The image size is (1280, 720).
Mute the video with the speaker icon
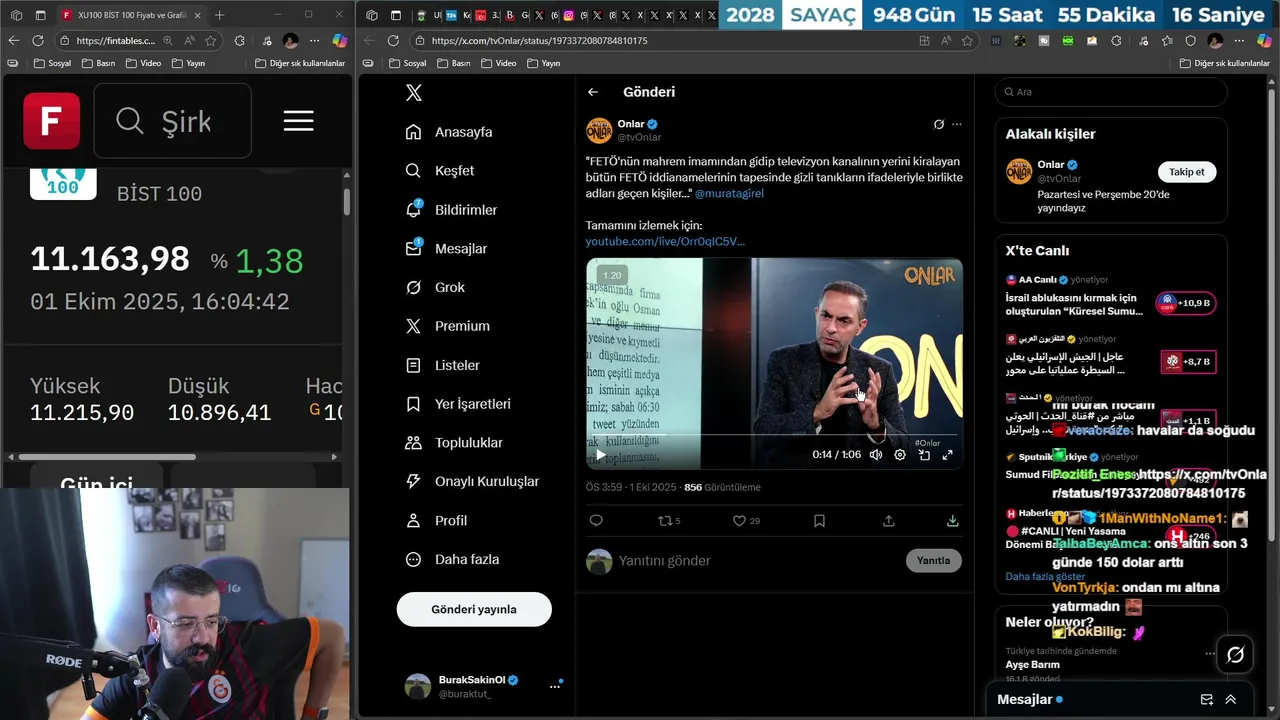point(876,455)
